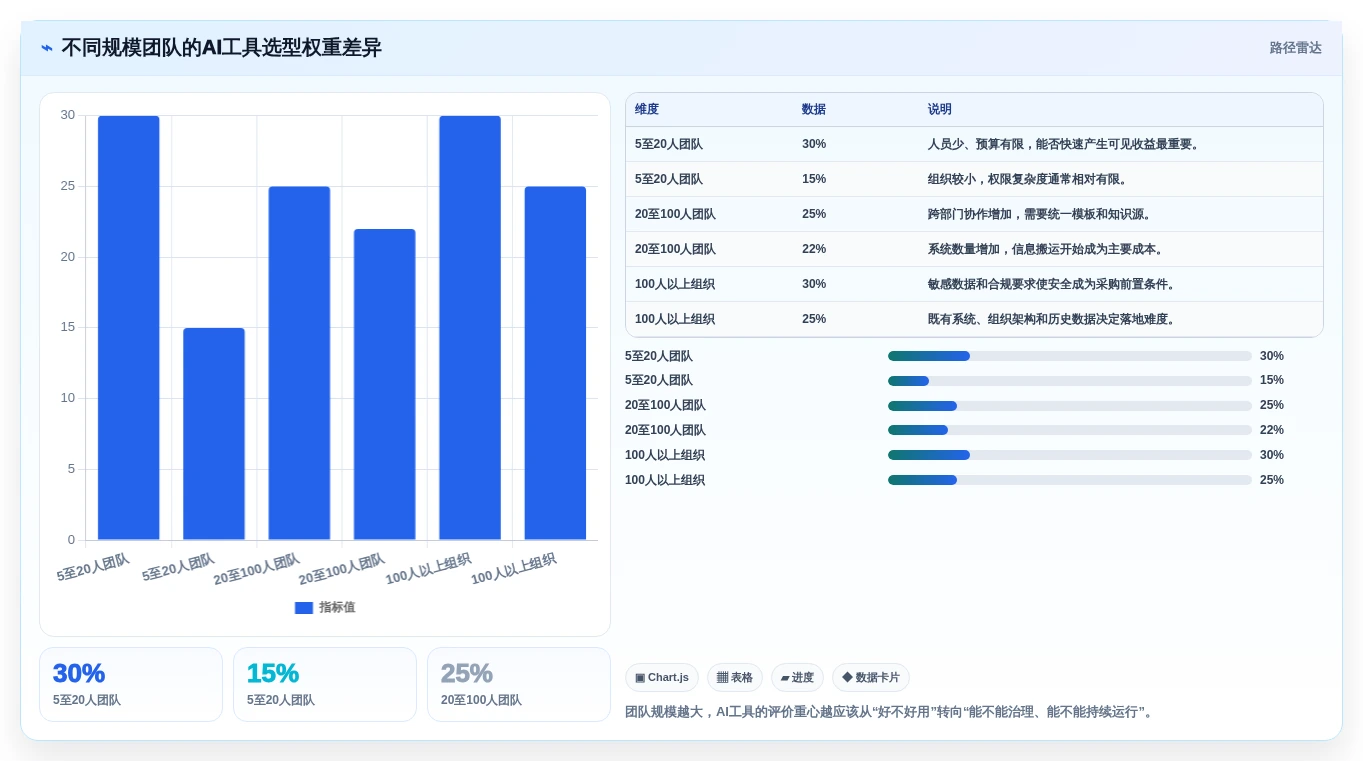The image size is (1363, 761).
Task: Click the 20至100人团队 progress bar at 22%
Action: tap(1069, 430)
